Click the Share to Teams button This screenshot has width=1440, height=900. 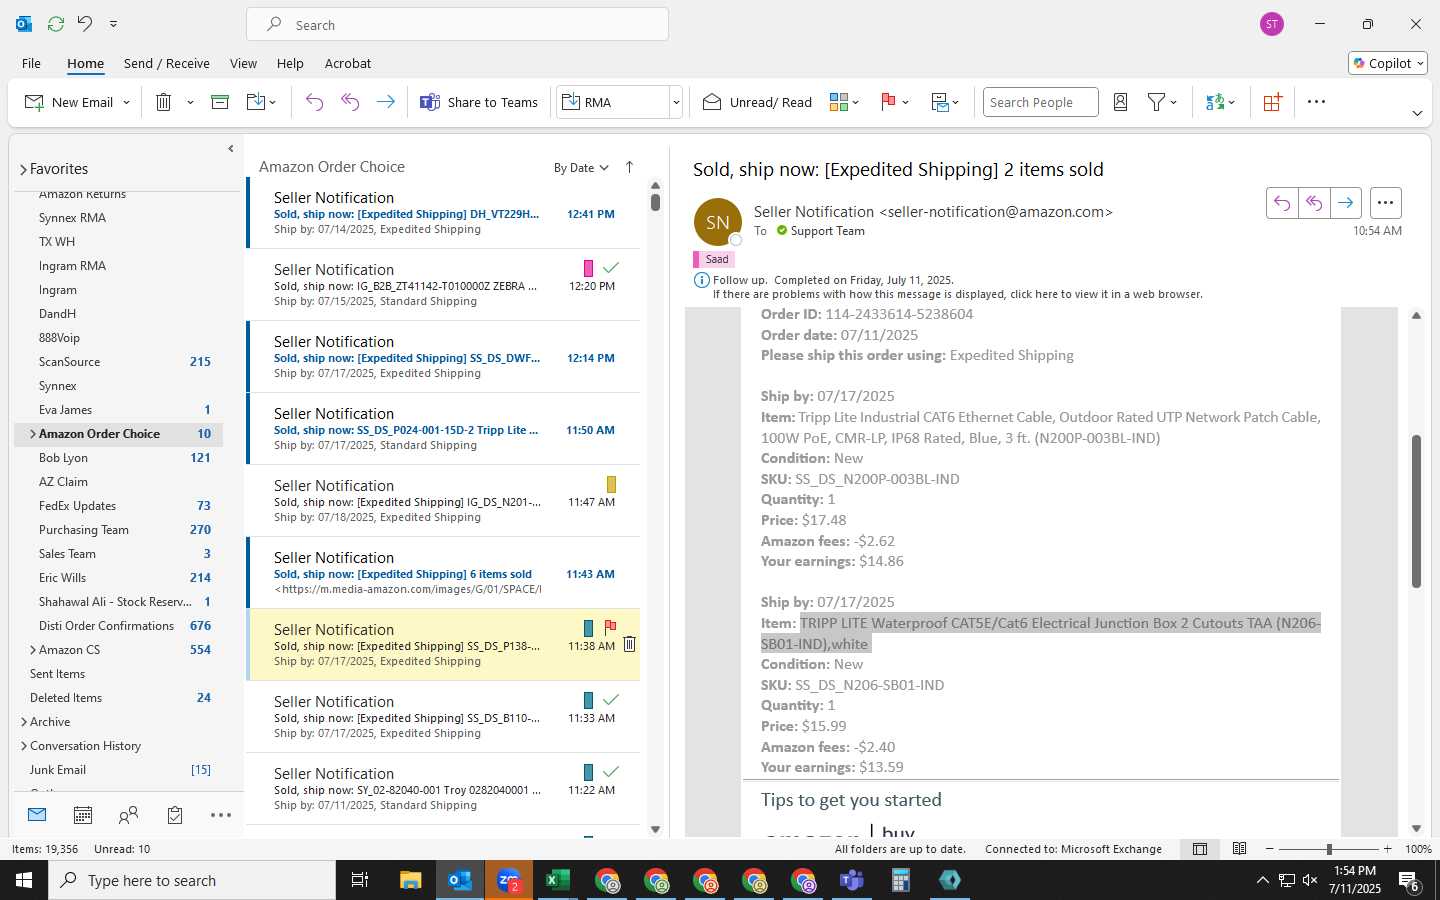tap(479, 102)
